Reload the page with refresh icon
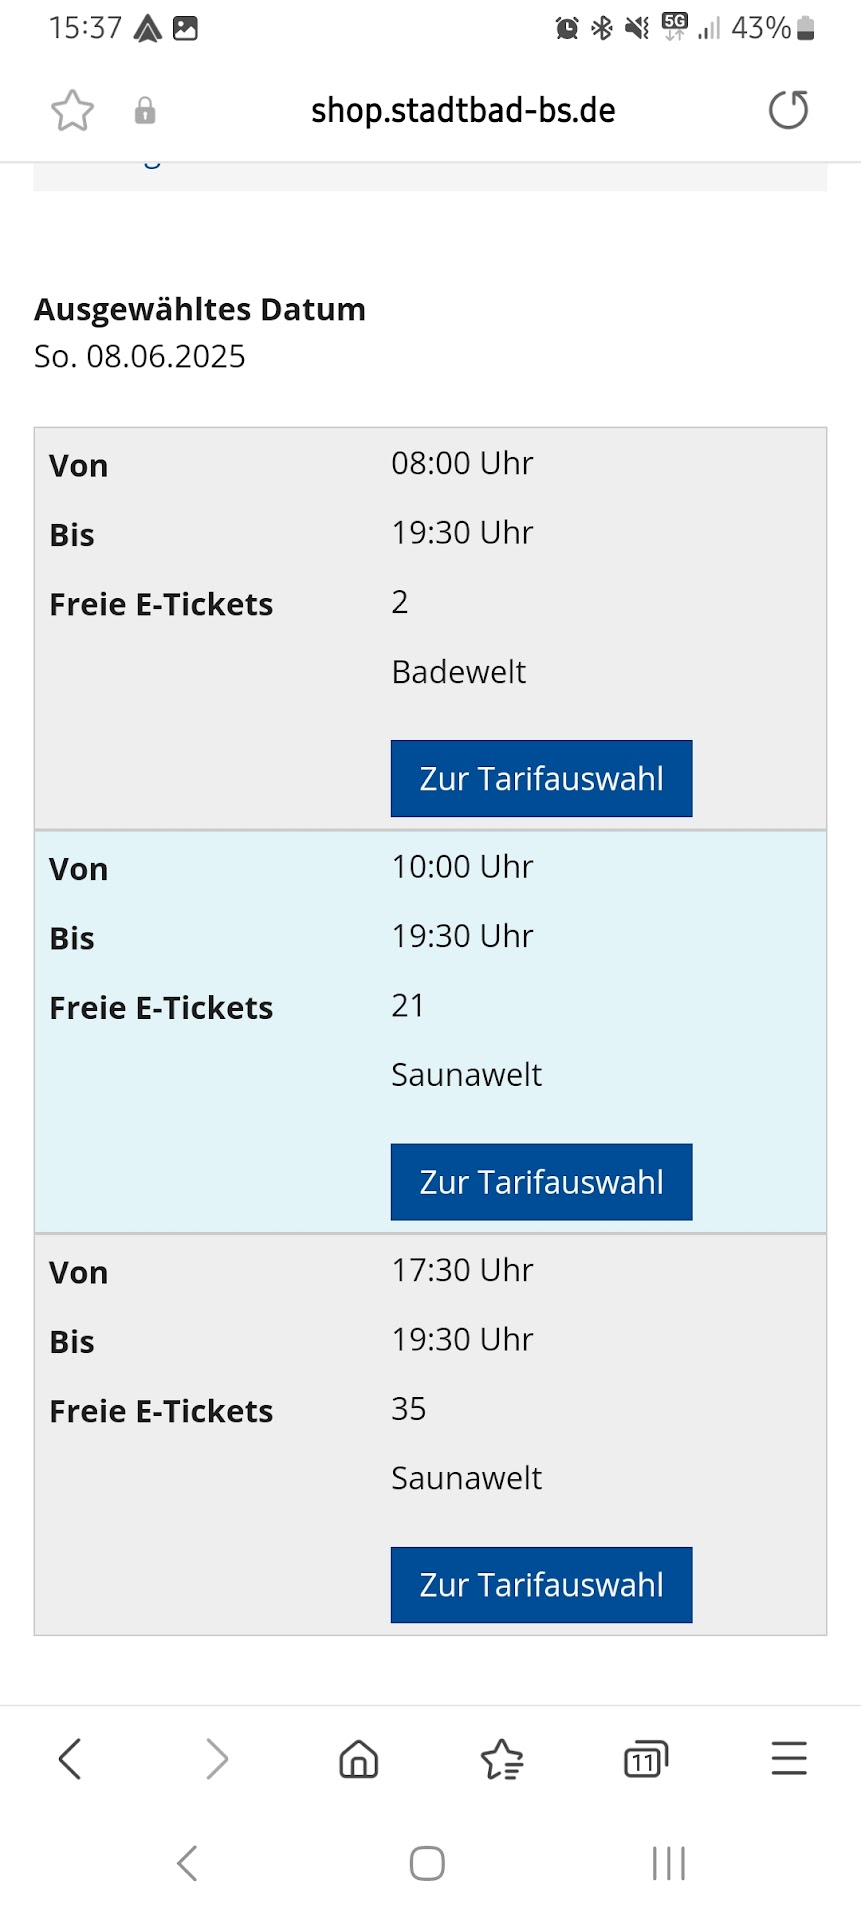The width and height of the screenshot is (861, 1920). point(788,110)
